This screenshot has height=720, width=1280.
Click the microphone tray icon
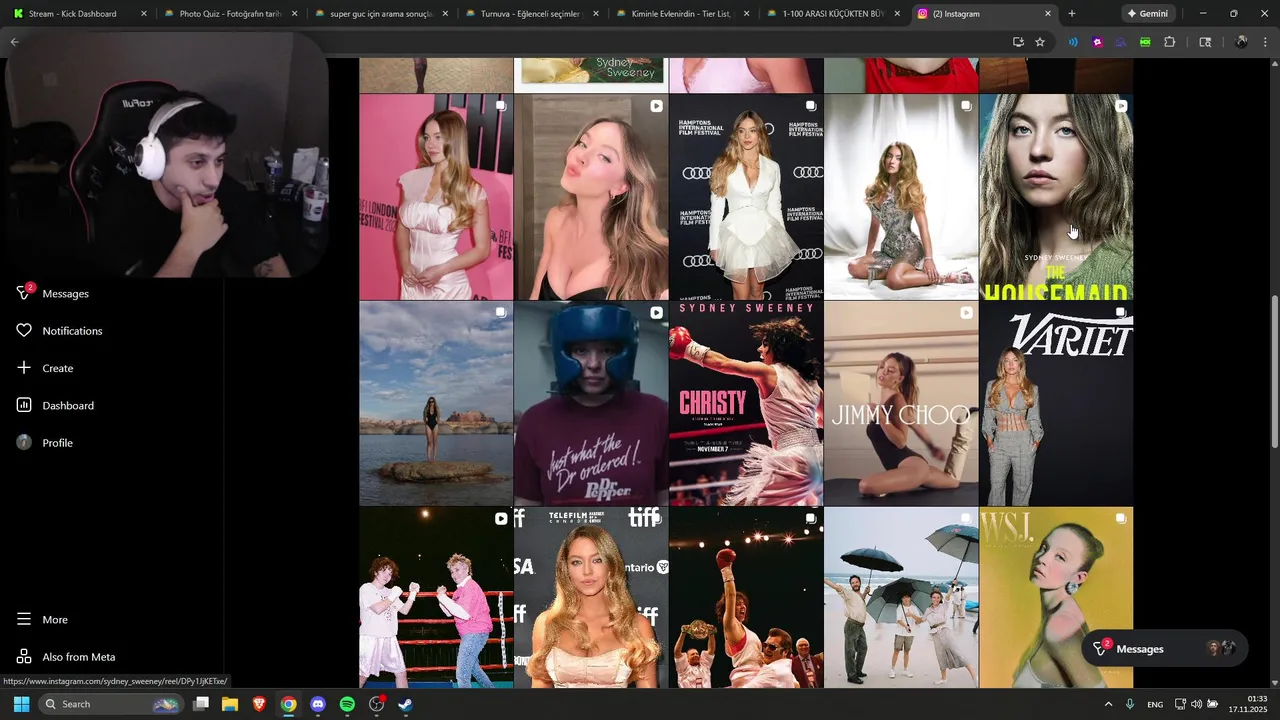[1130, 704]
